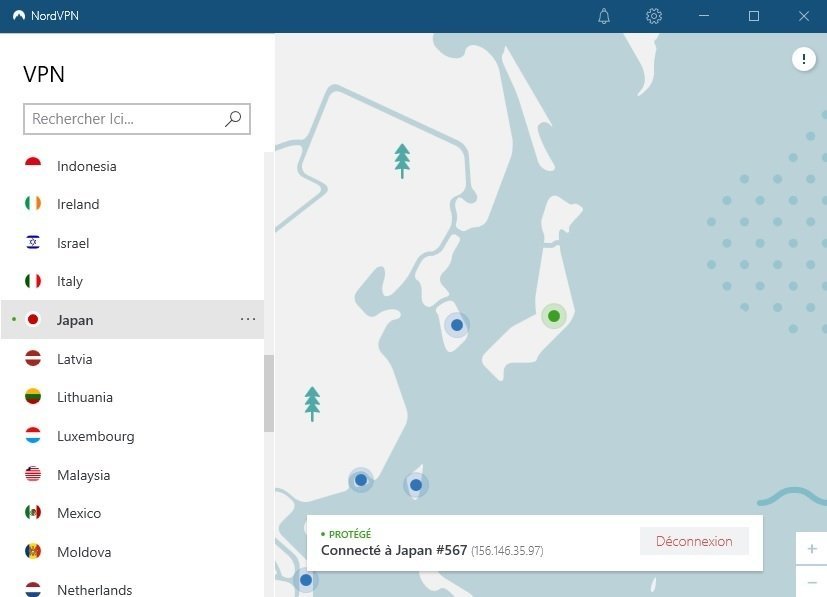
Task: Select Italy from the country list
Action: point(132,281)
